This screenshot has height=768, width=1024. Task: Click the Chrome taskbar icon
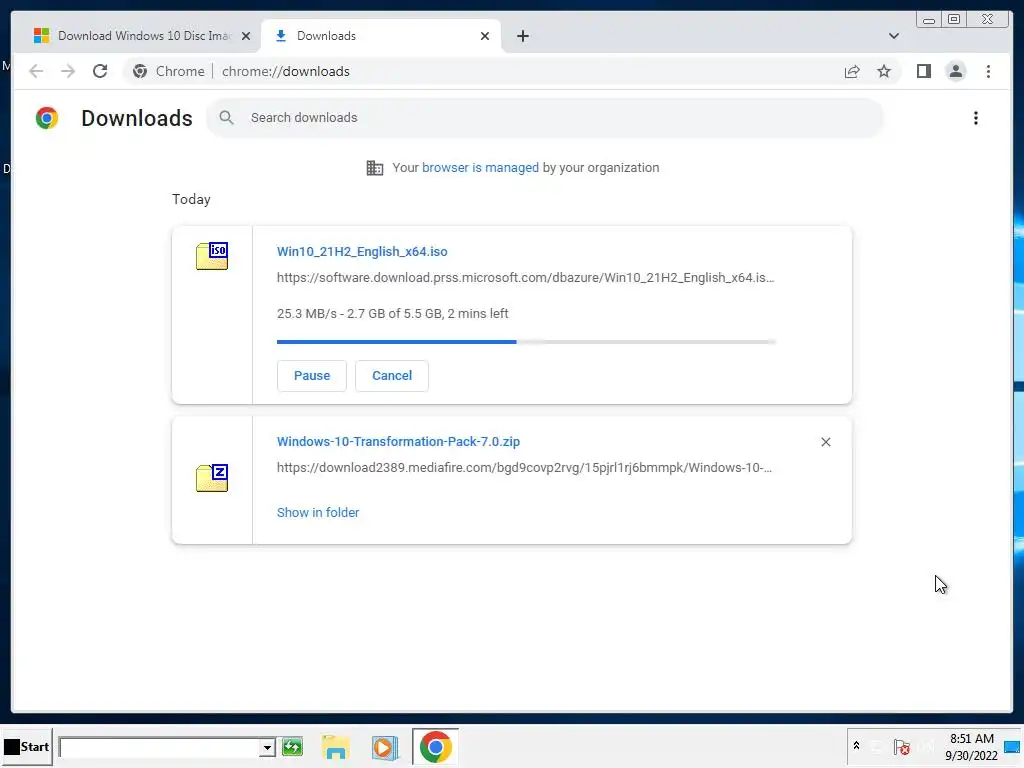[x=436, y=746]
